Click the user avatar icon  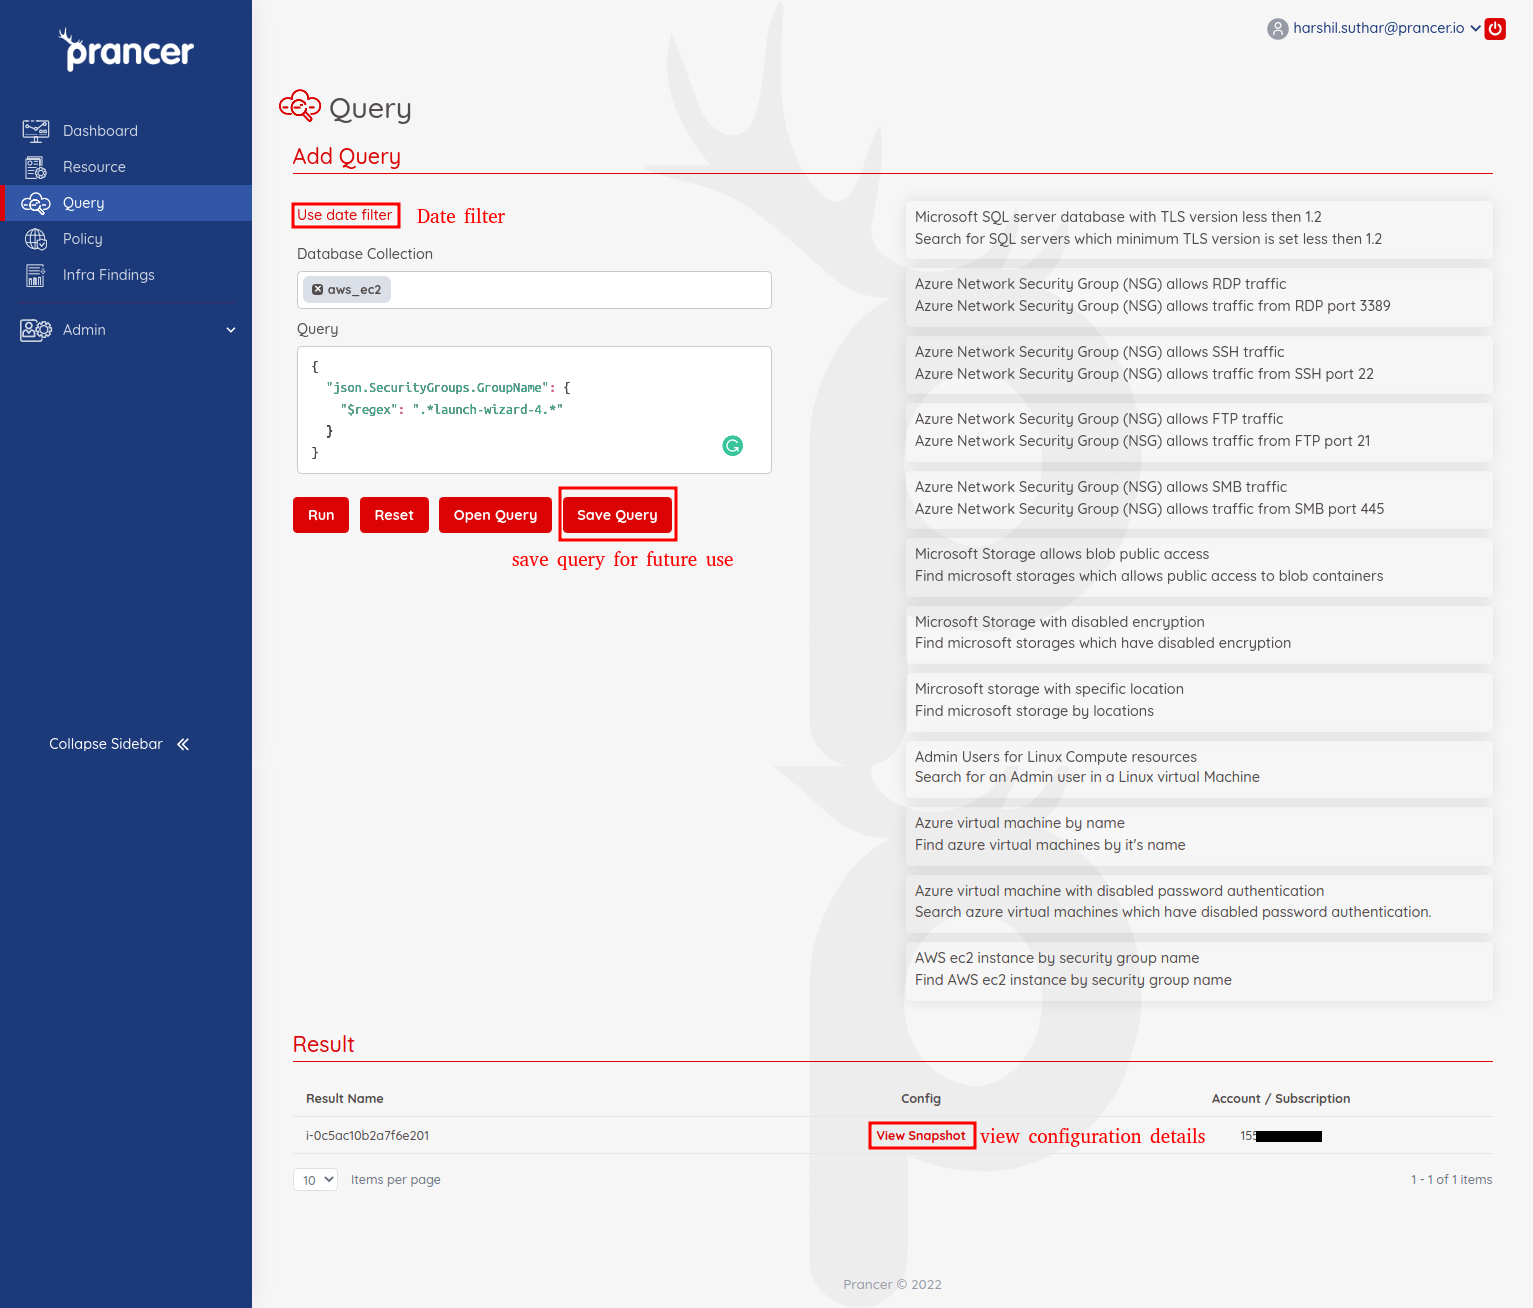[1278, 29]
